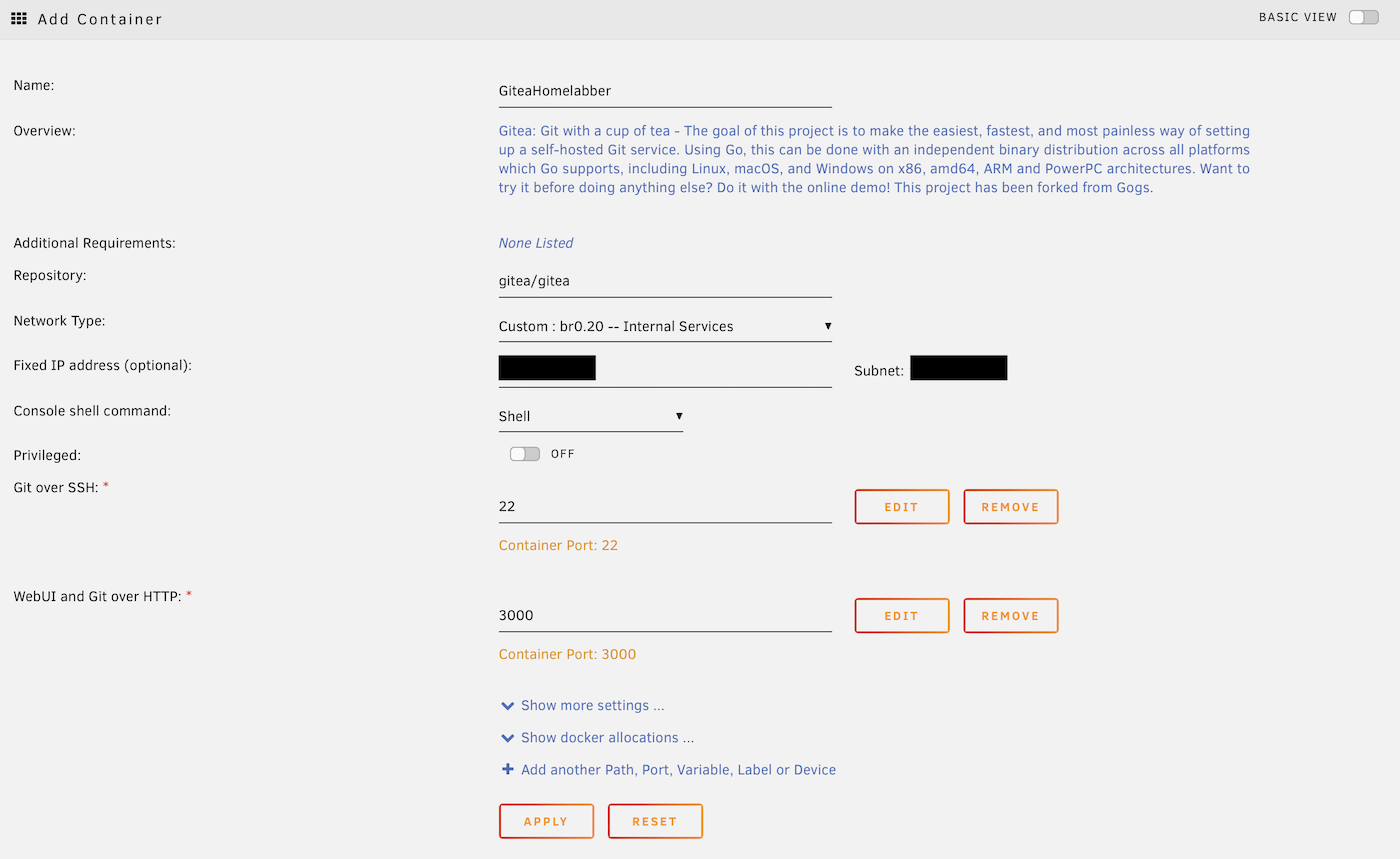Viewport: 1400px width, 859px height.
Task: Edit the WebUI and Git over HTTP port
Action: point(901,616)
